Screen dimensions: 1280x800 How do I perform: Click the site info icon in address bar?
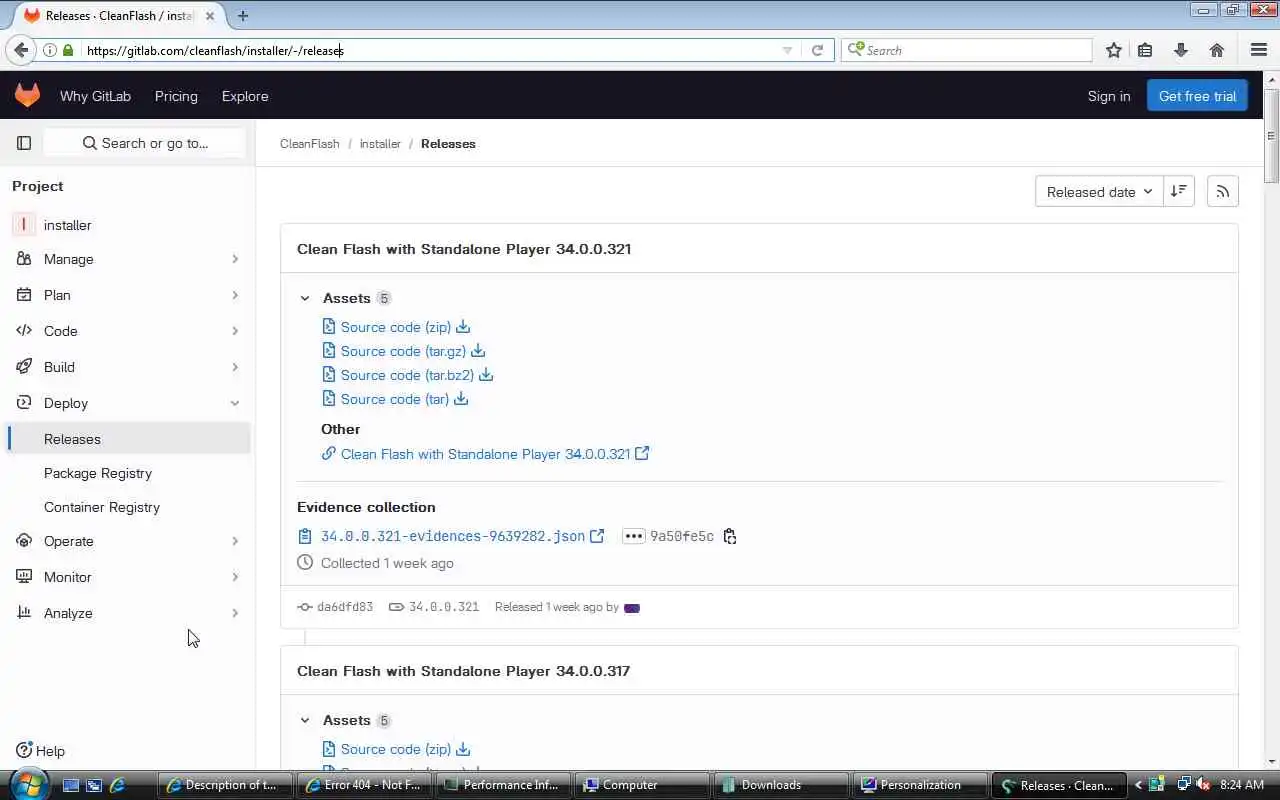(x=49, y=50)
